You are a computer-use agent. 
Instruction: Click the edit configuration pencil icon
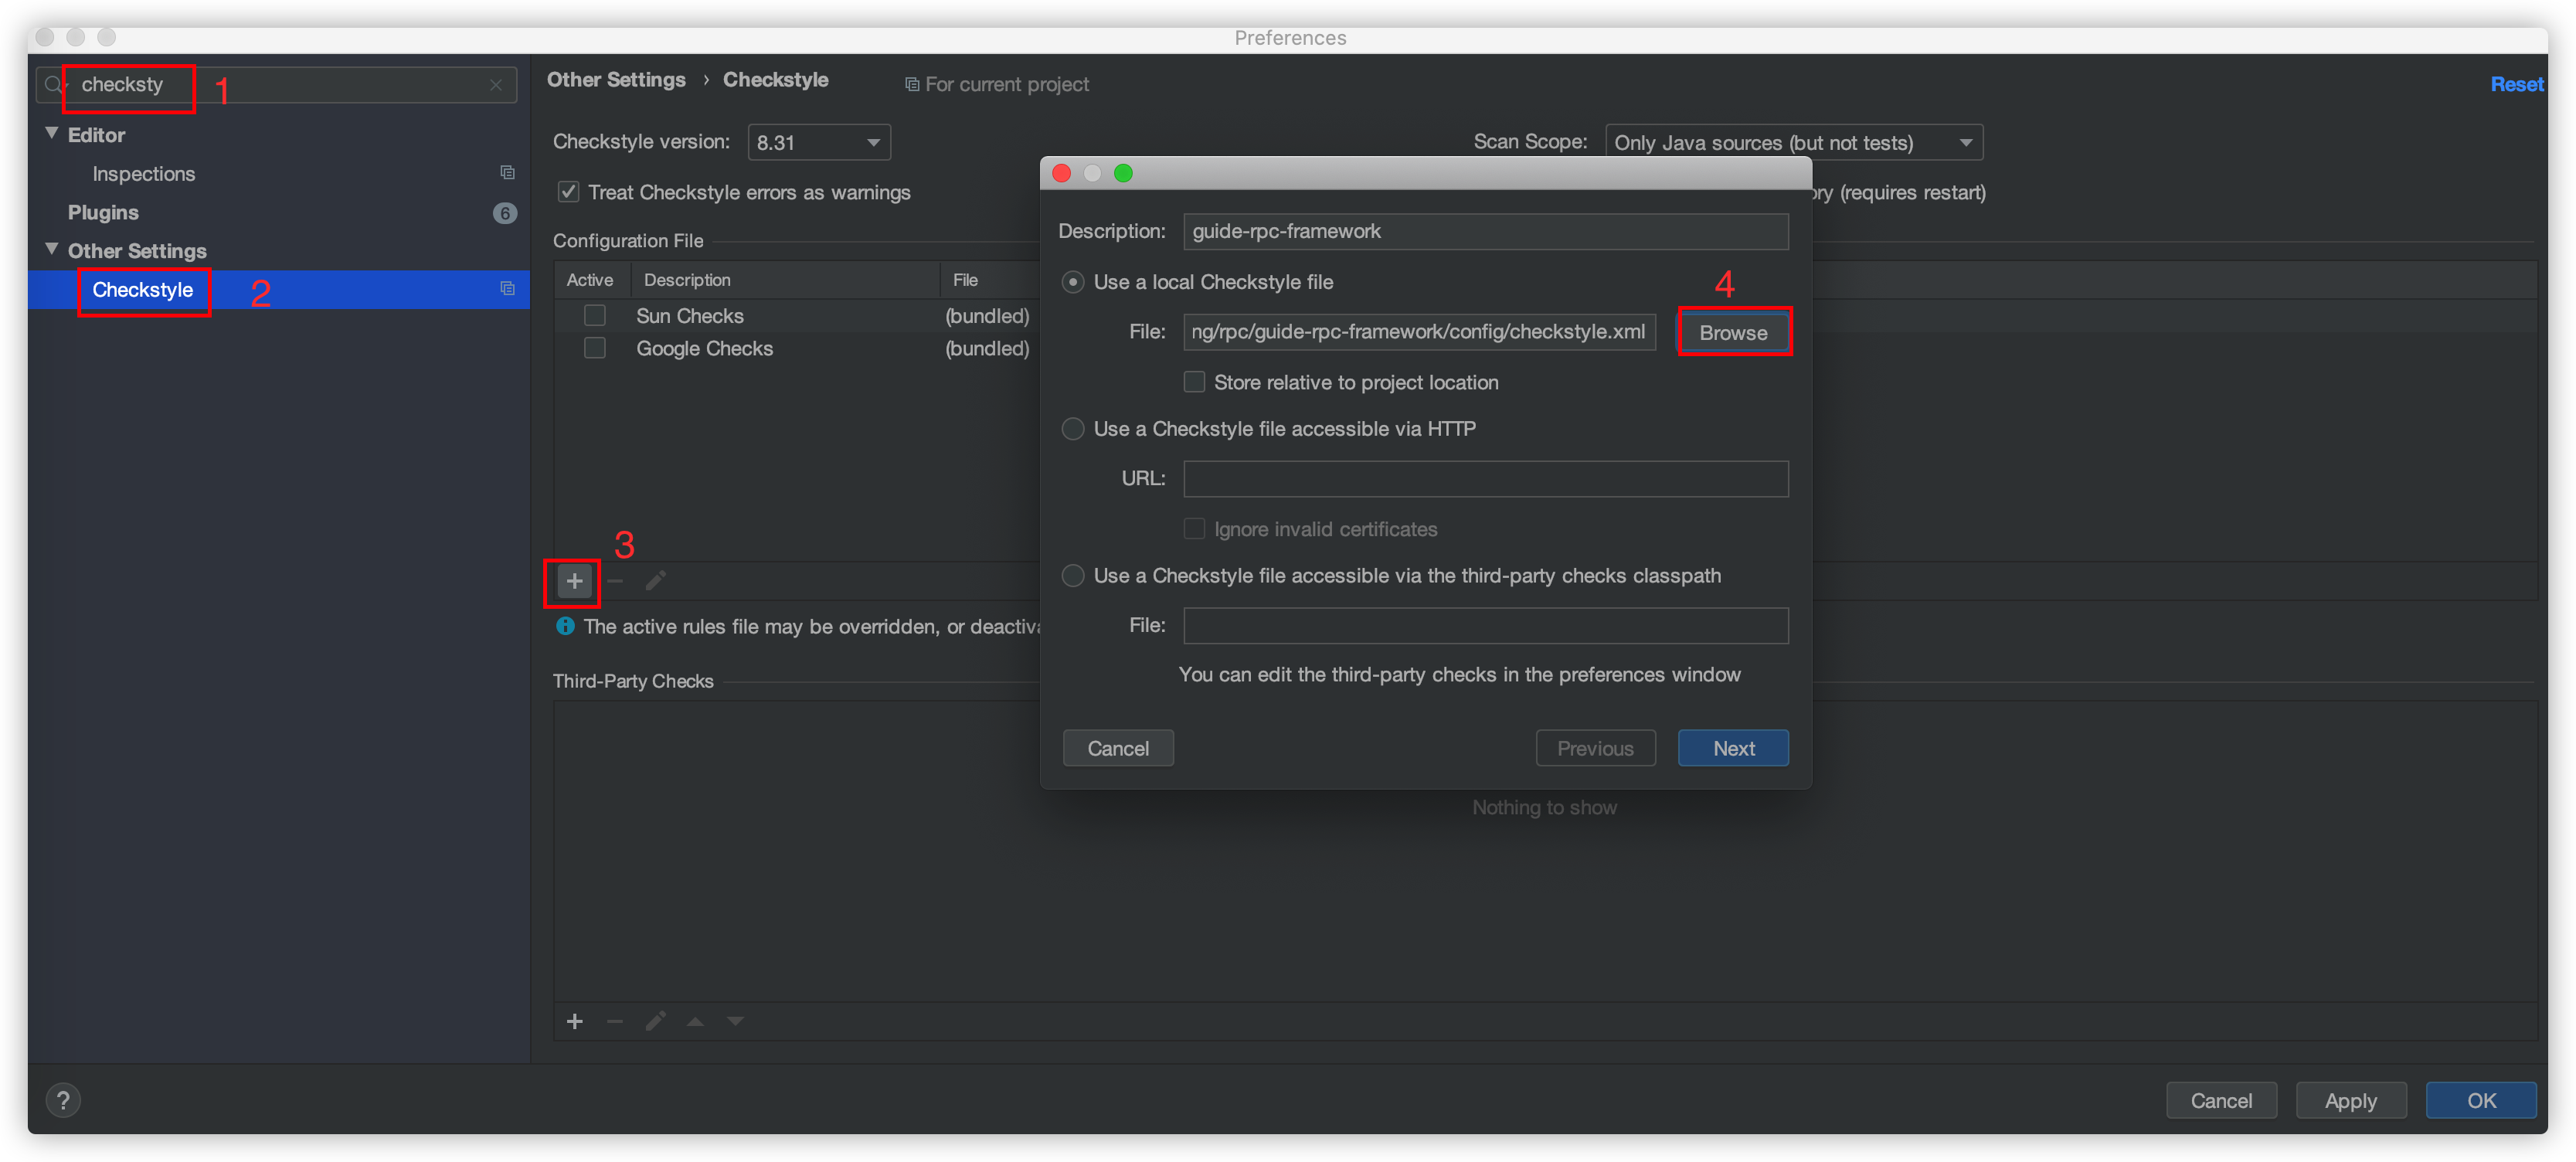coord(654,579)
